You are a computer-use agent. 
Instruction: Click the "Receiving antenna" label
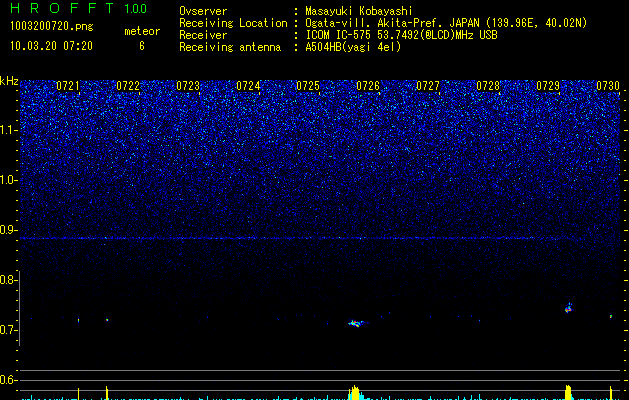point(230,47)
